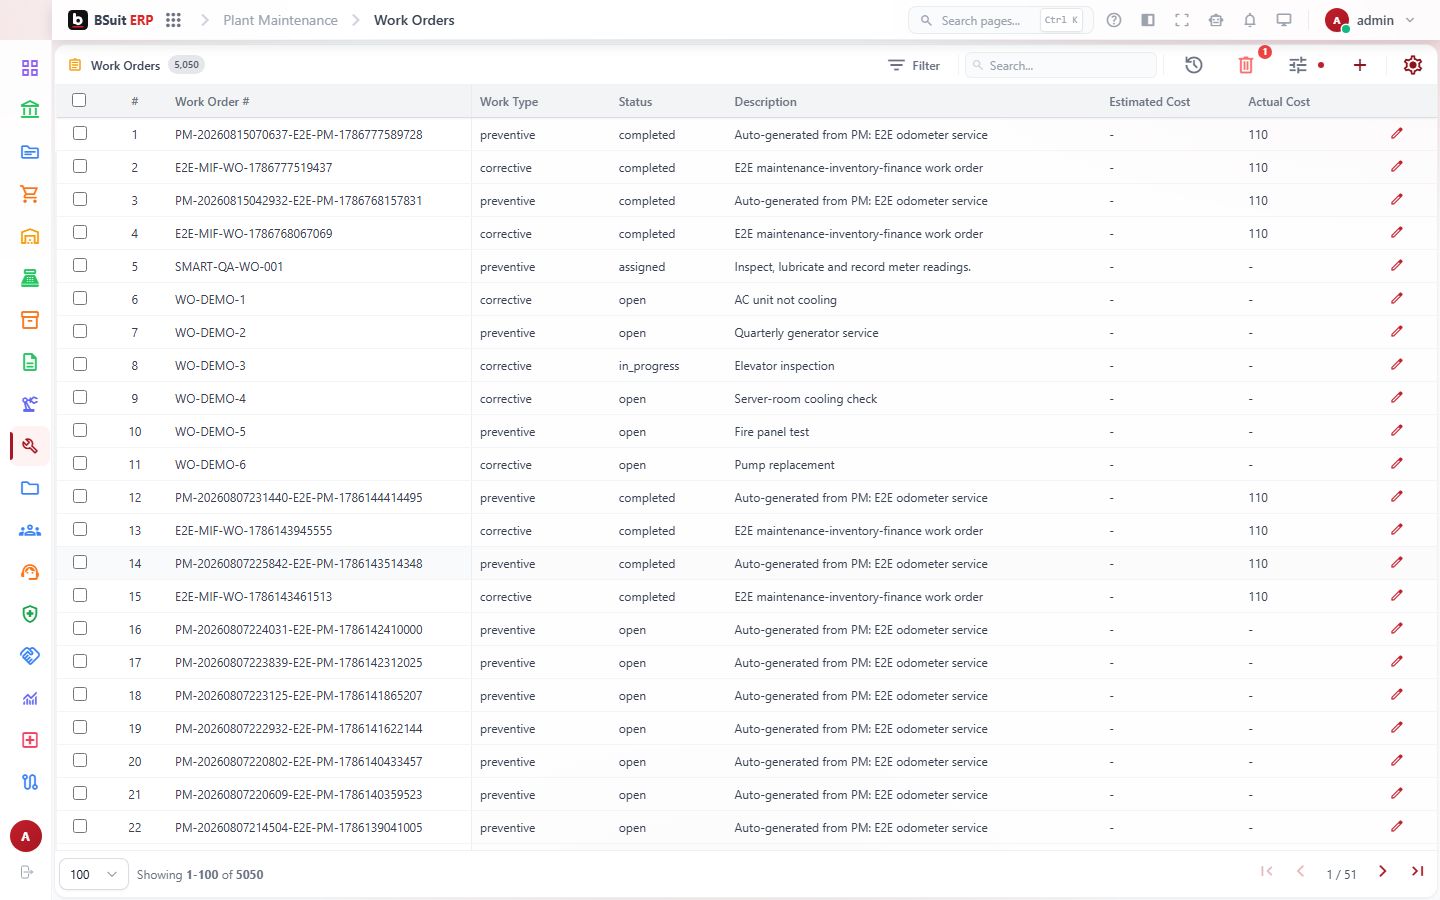Open the help question mark icon
The image size is (1440, 900).
pos(1114,20)
